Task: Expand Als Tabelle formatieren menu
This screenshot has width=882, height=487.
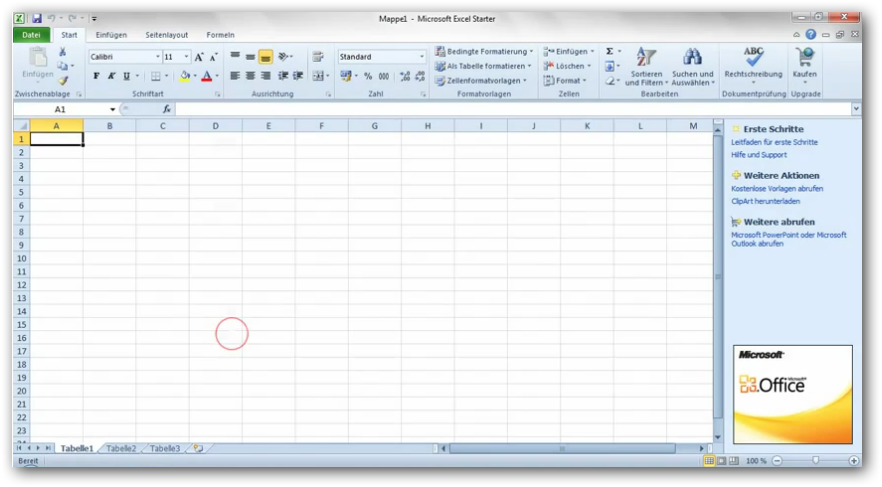Action: coord(483,66)
